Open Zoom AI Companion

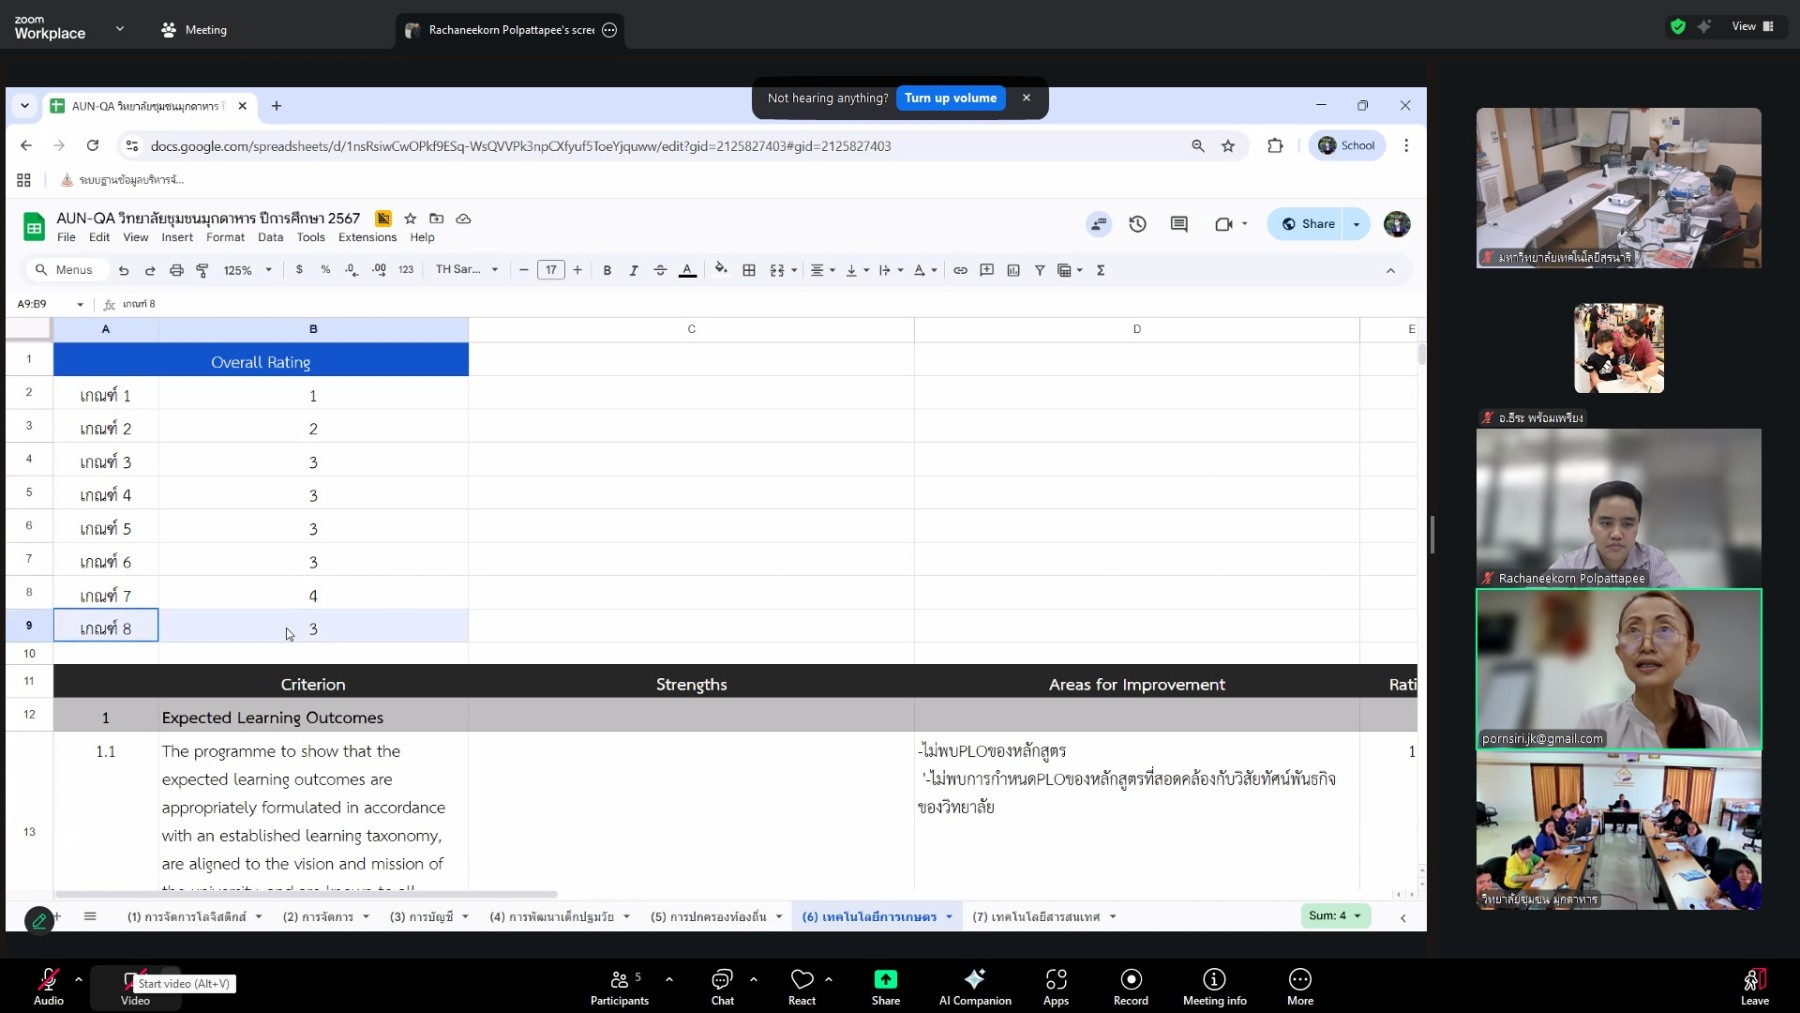click(x=975, y=986)
